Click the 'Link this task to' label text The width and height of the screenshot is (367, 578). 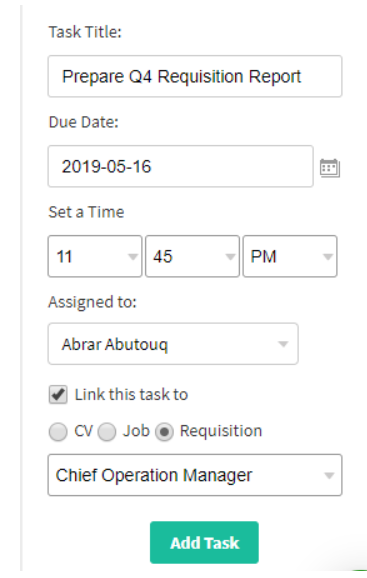point(131,394)
